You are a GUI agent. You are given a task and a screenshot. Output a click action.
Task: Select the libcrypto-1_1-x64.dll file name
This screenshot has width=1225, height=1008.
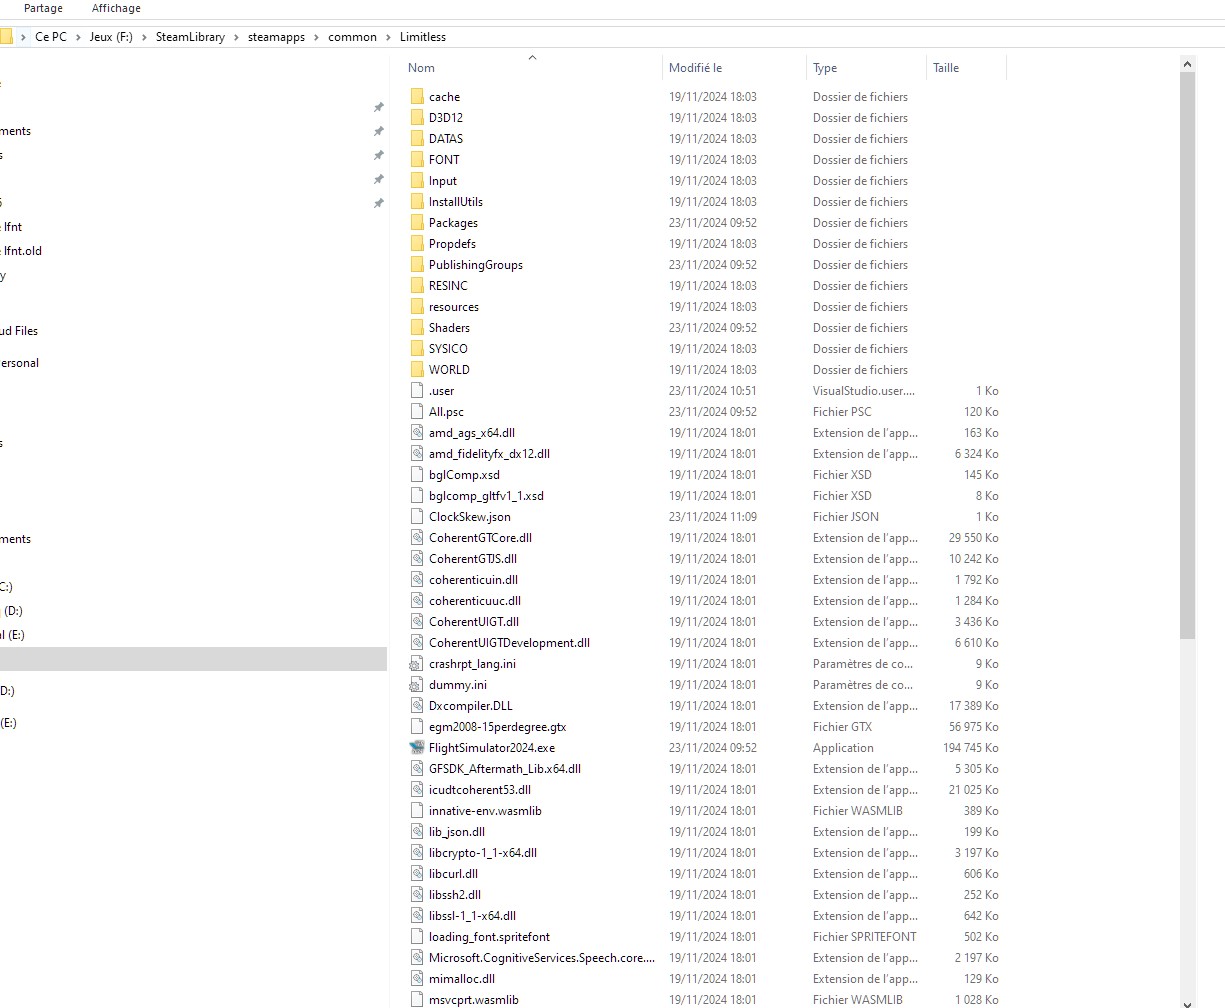point(483,853)
